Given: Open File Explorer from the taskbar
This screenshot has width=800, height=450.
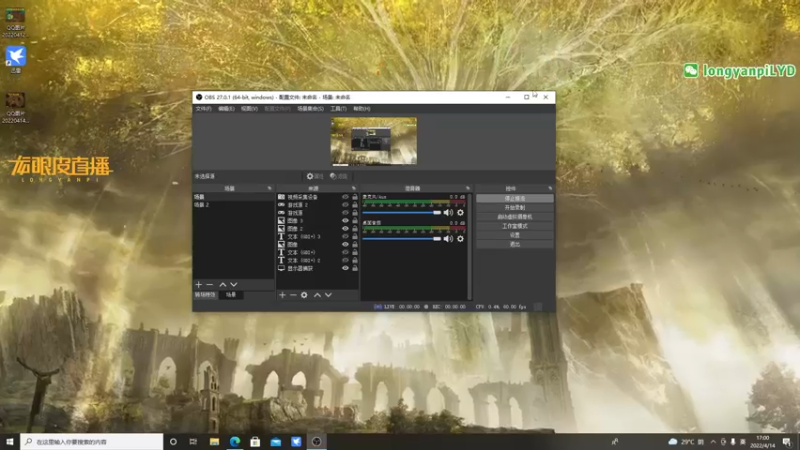Looking at the screenshot, I should pos(214,442).
